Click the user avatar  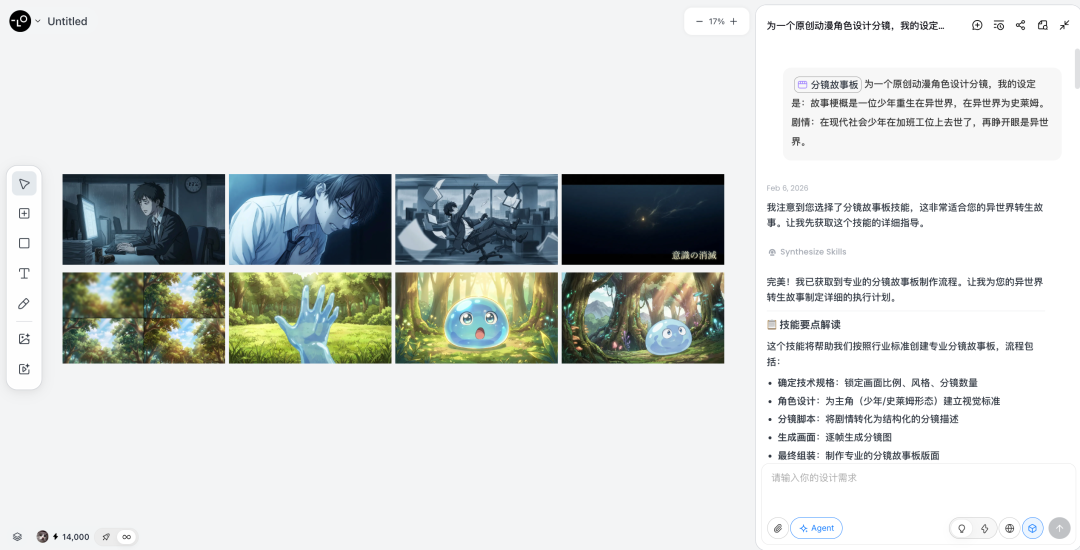click(43, 537)
